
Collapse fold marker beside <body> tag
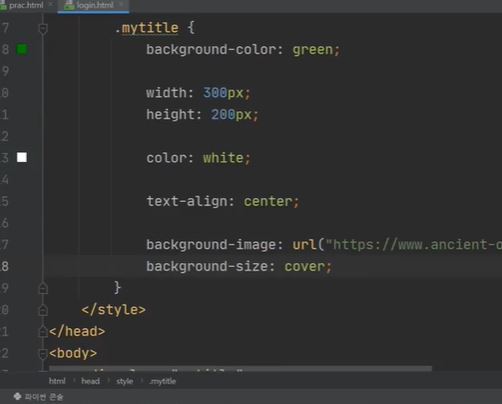[43, 353]
